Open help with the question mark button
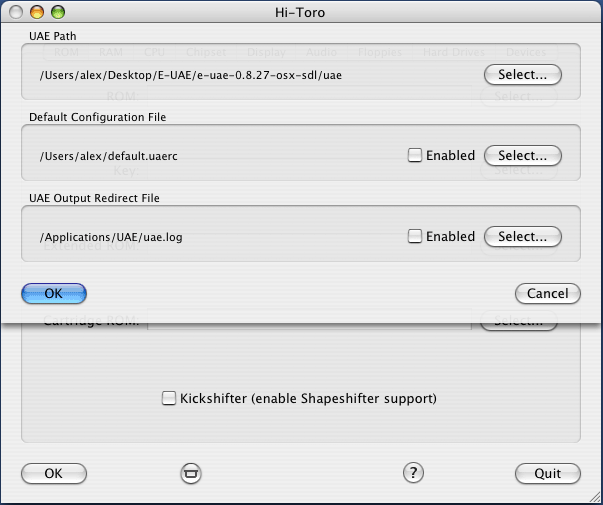This screenshot has width=603, height=505. click(413, 472)
